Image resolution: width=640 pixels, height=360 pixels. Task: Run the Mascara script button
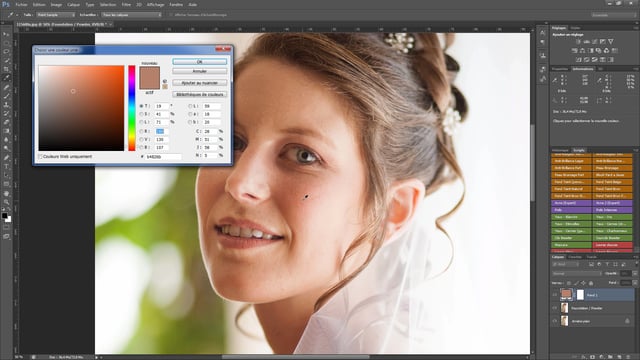click(x=571, y=245)
